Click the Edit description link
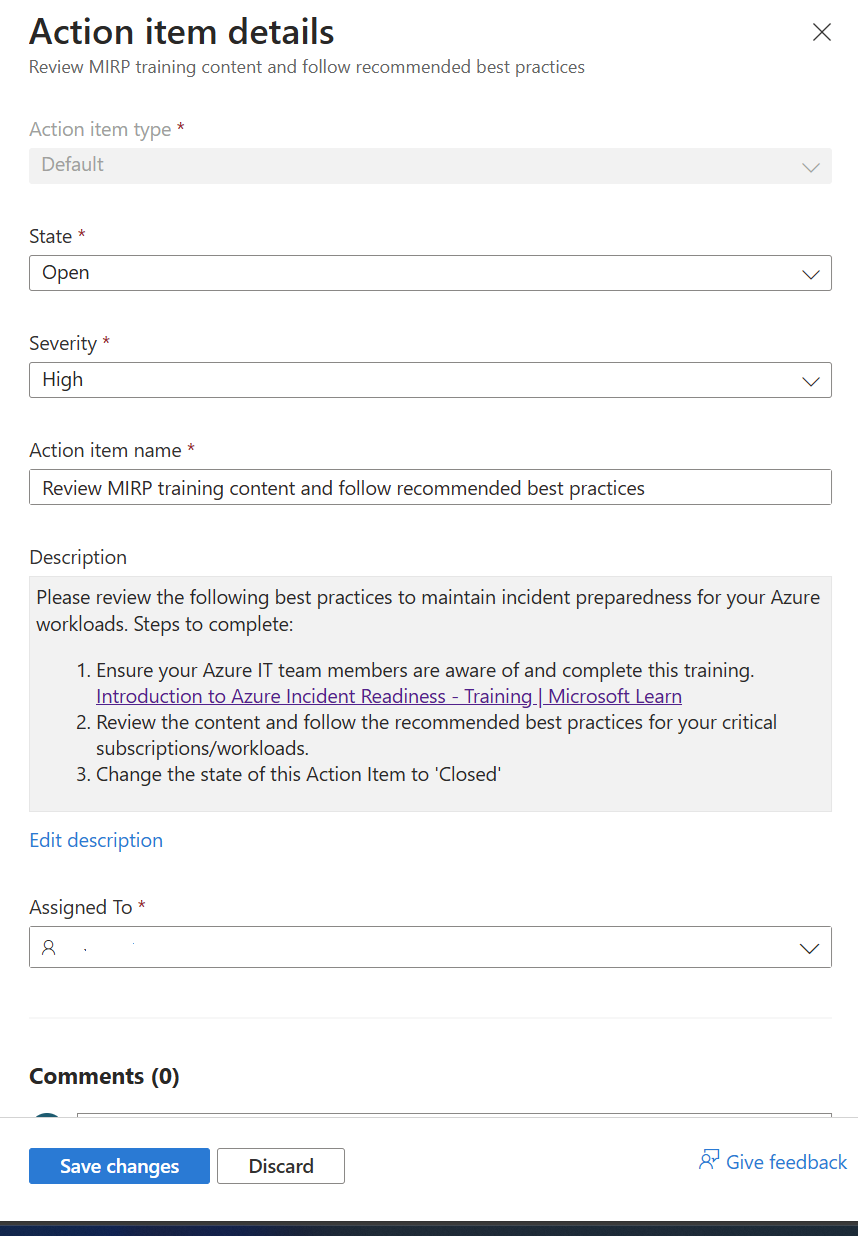 (96, 840)
